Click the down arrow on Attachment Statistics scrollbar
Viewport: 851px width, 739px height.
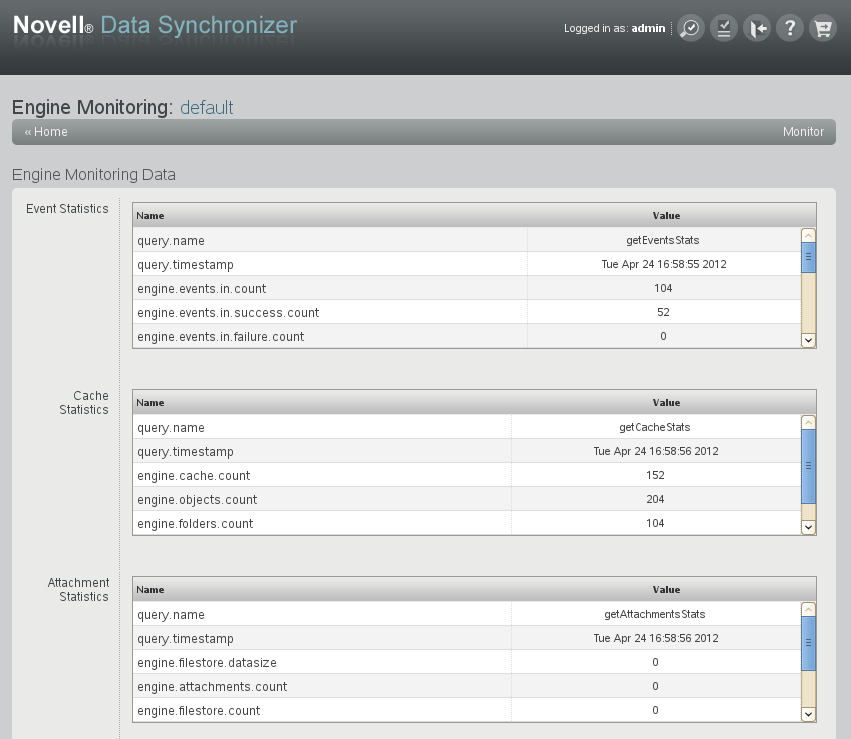pyautogui.click(x=808, y=713)
